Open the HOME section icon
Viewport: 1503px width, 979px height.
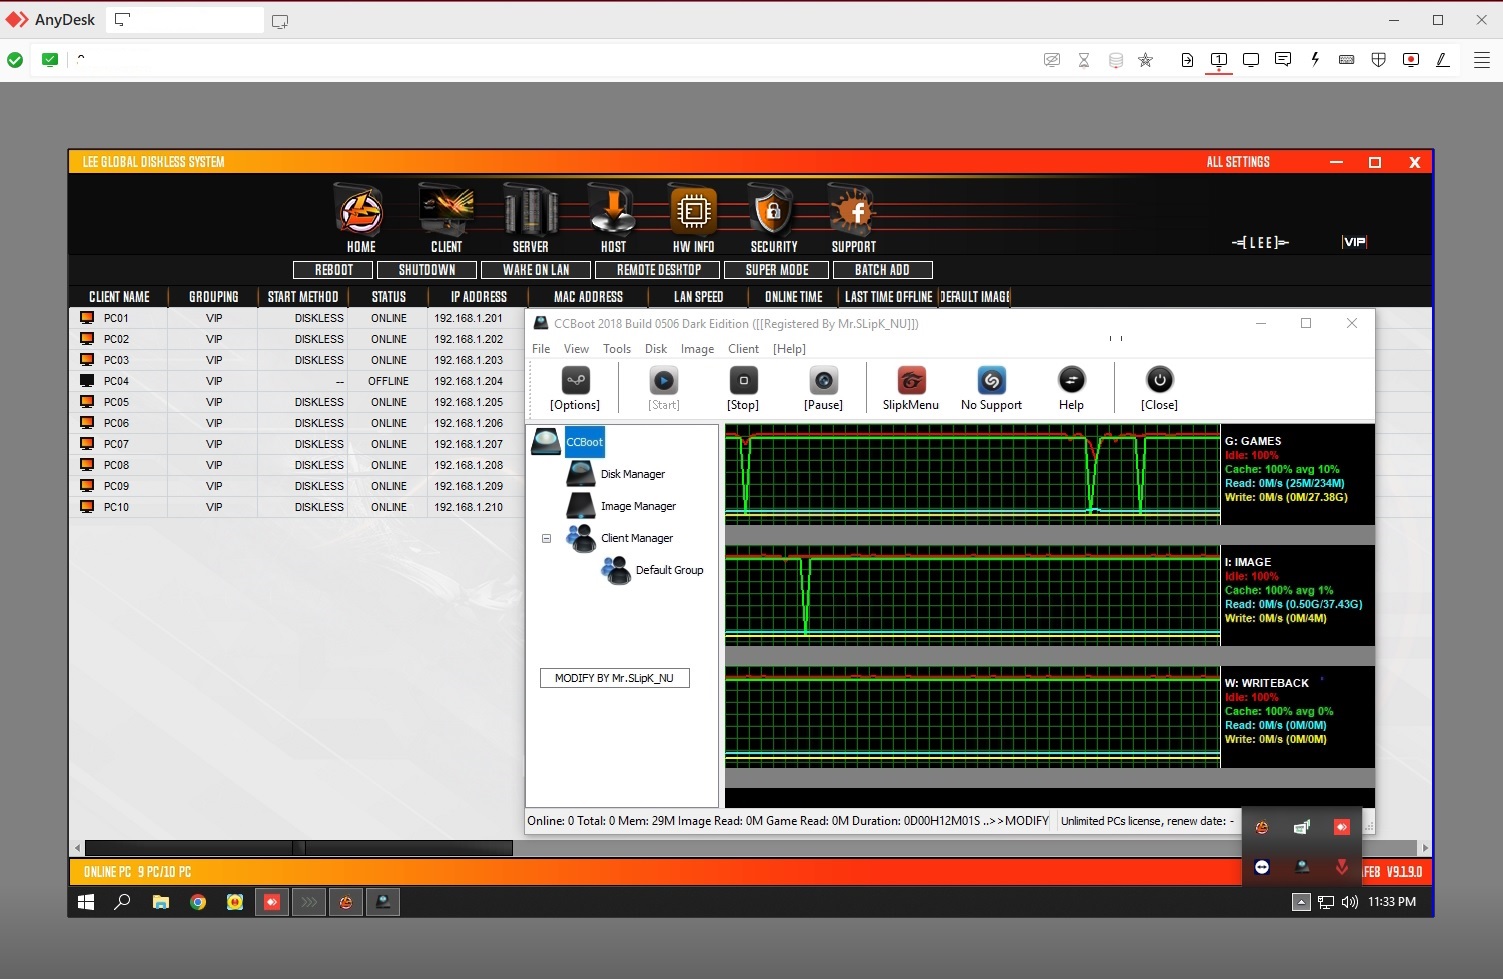360,210
